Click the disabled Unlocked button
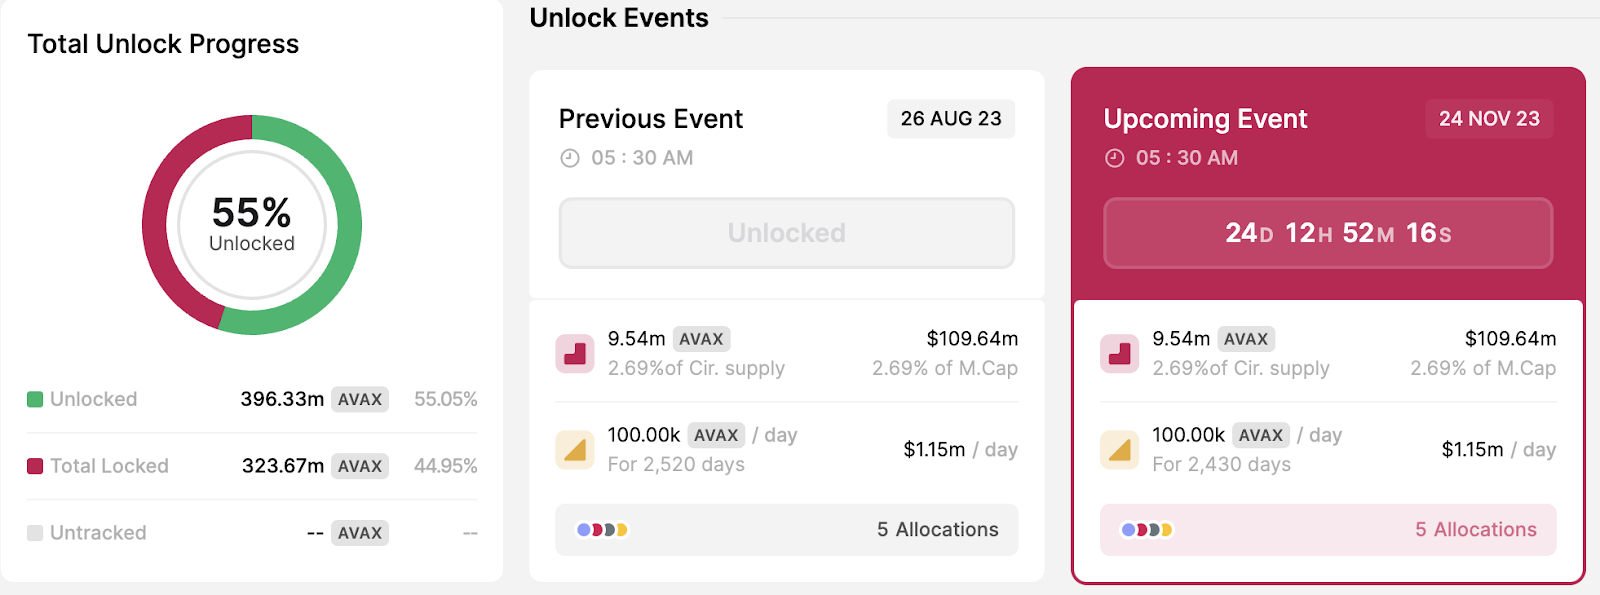This screenshot has width=1600, height=595. [786, 233]
